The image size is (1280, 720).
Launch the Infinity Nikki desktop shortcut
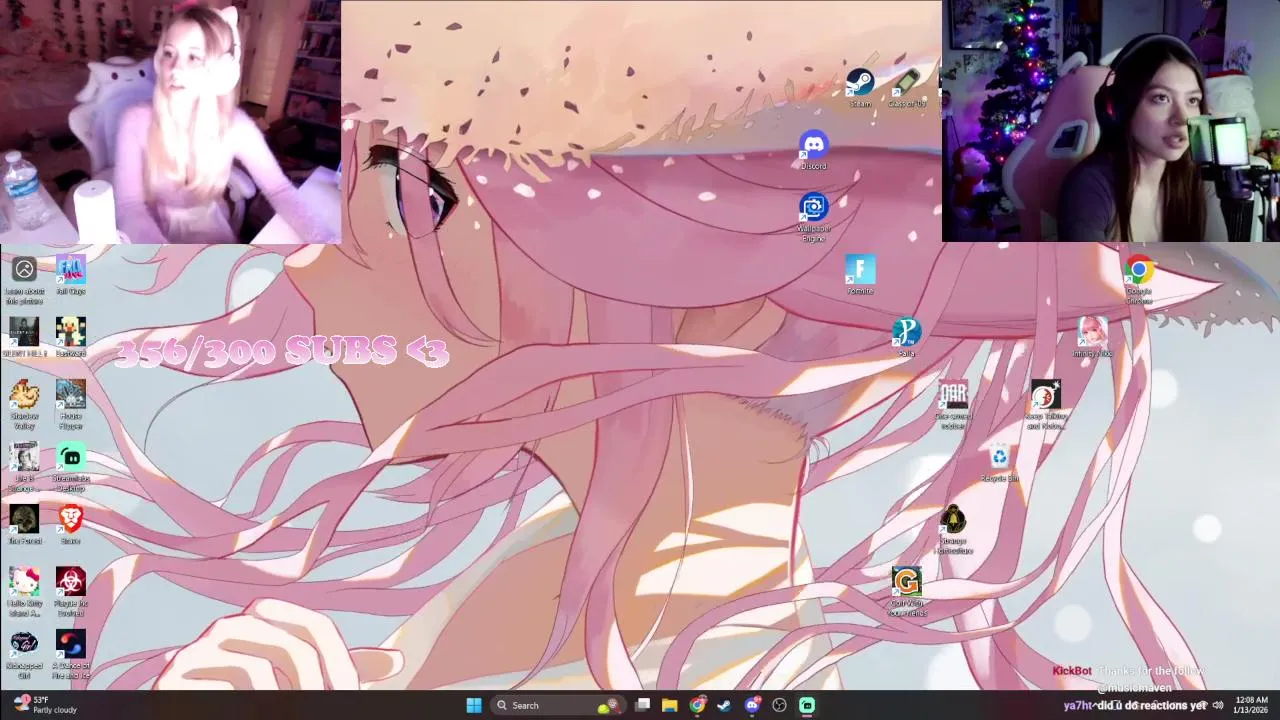point(1092,338)
